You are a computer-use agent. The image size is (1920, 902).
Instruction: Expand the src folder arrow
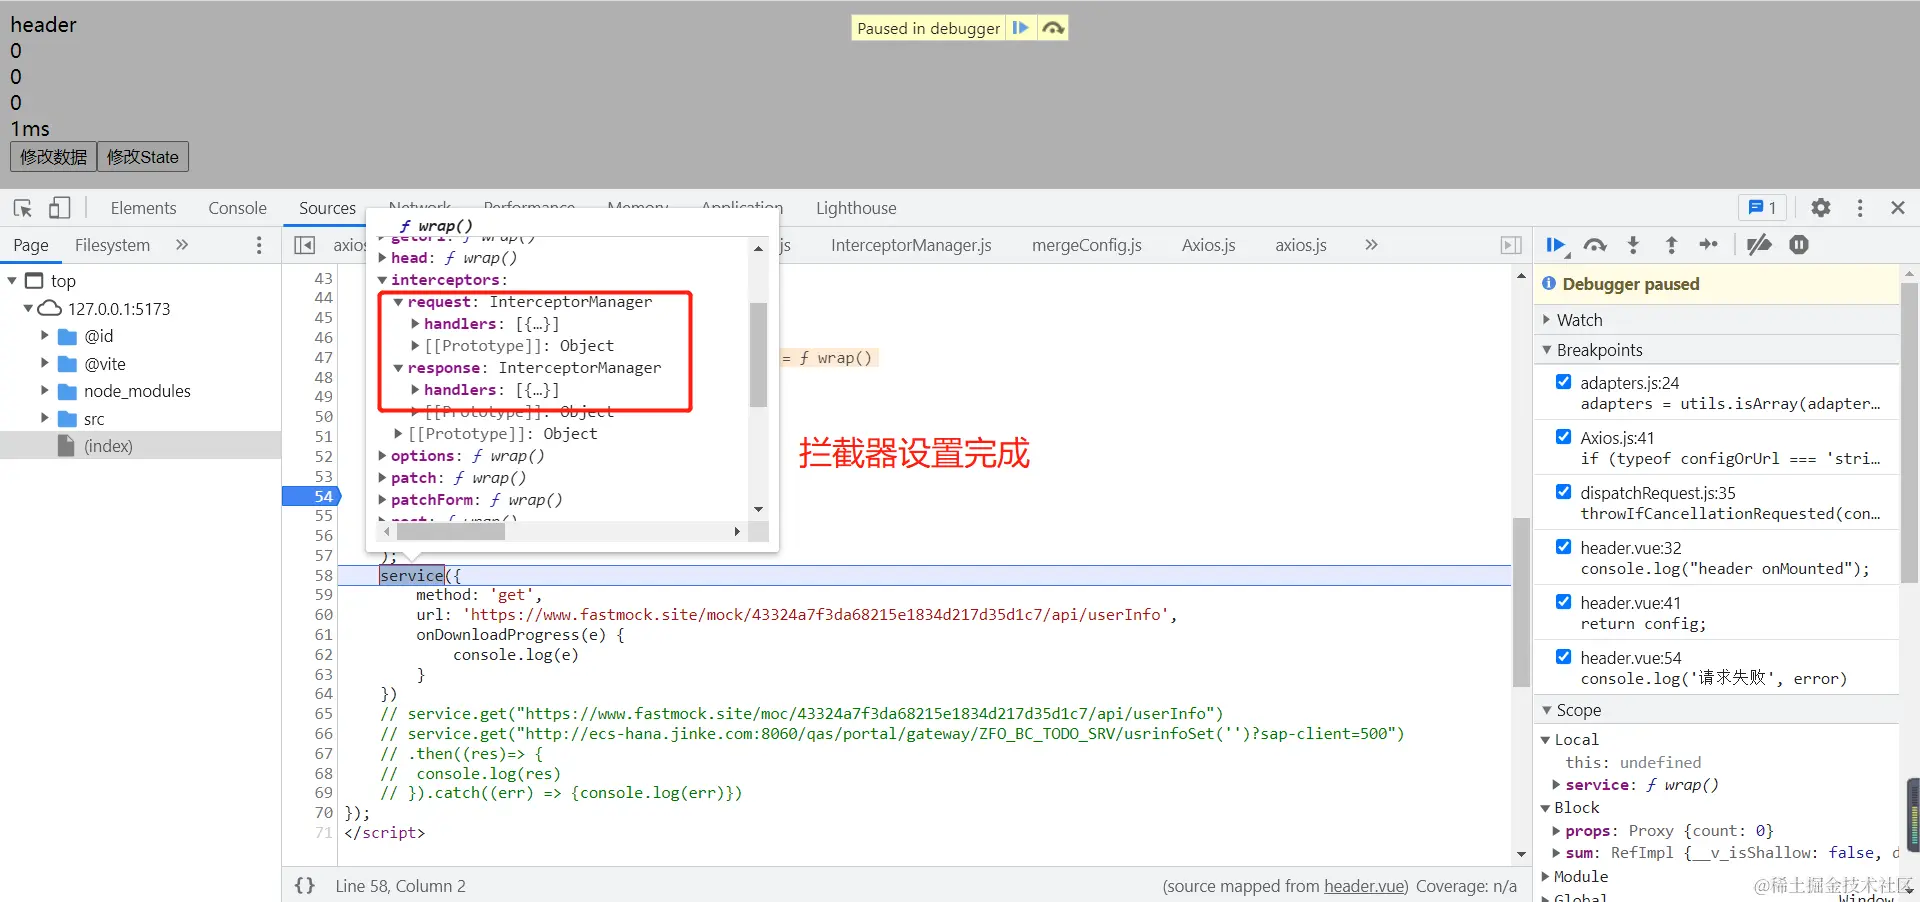[44, 418]
